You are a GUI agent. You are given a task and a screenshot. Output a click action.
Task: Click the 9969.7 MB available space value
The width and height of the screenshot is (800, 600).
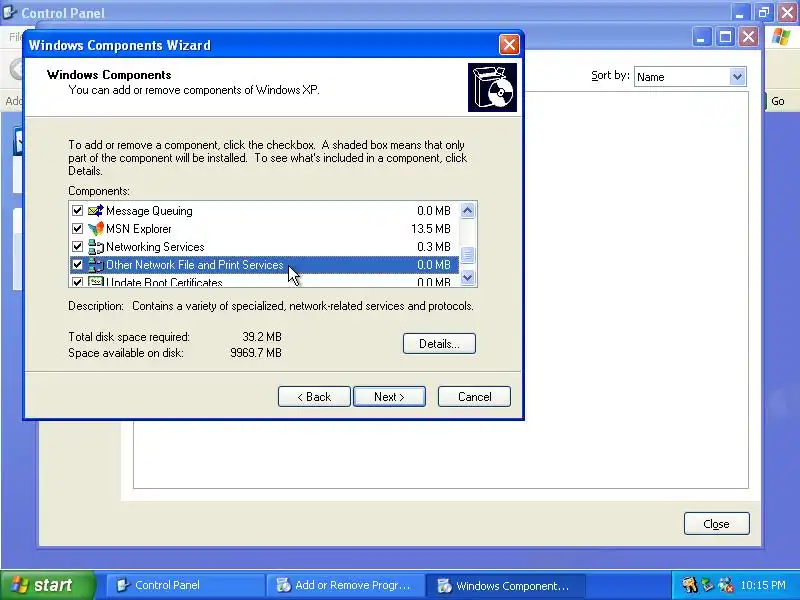[256, 353]
